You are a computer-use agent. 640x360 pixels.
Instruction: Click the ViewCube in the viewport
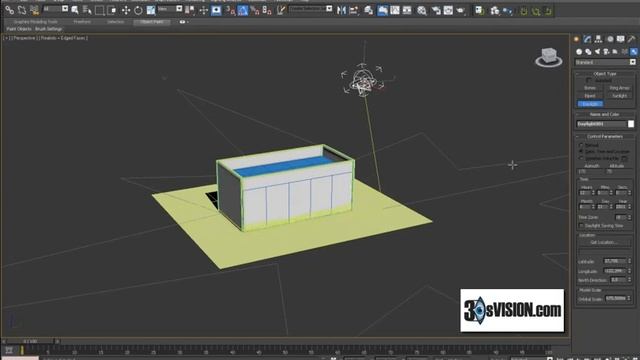(549, 57)
